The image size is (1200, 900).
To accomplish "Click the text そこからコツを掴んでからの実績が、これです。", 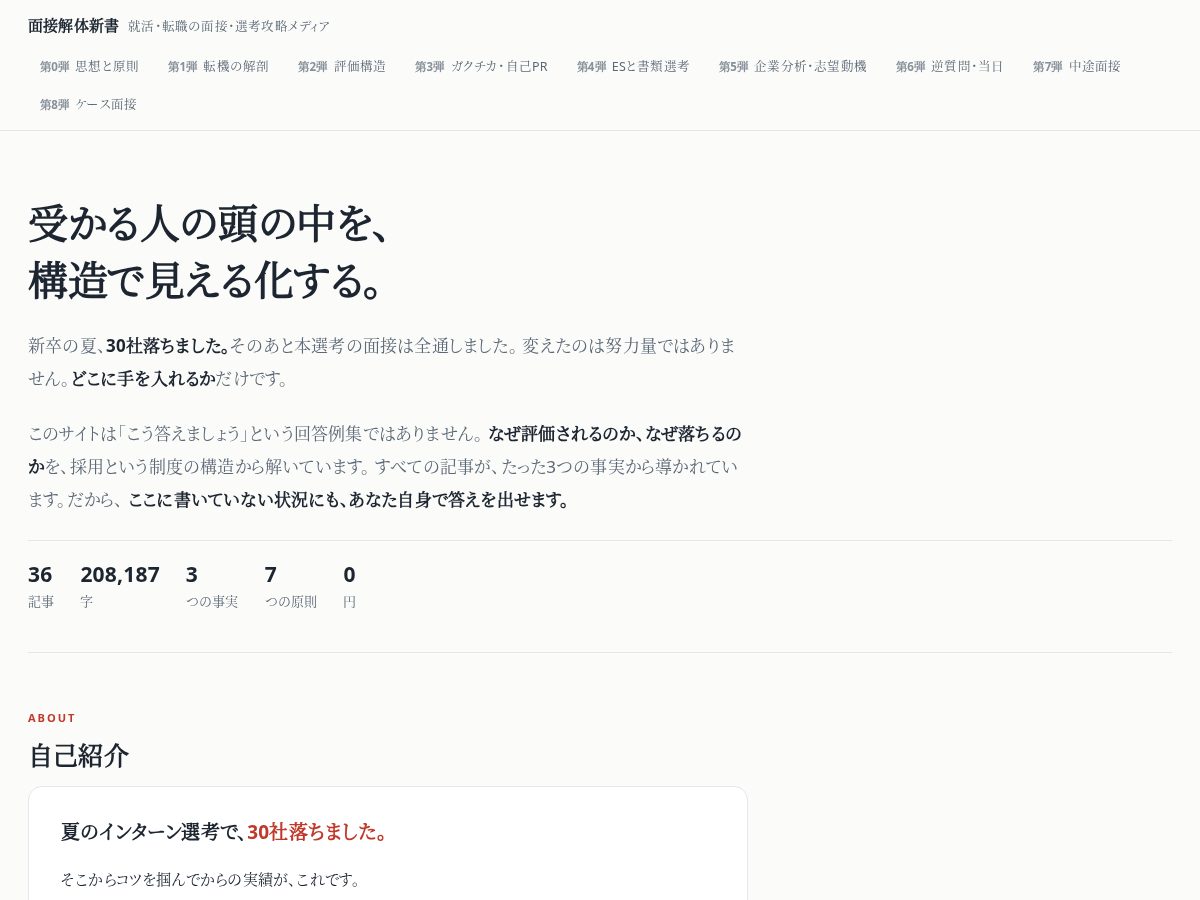I will click(210, 879).
